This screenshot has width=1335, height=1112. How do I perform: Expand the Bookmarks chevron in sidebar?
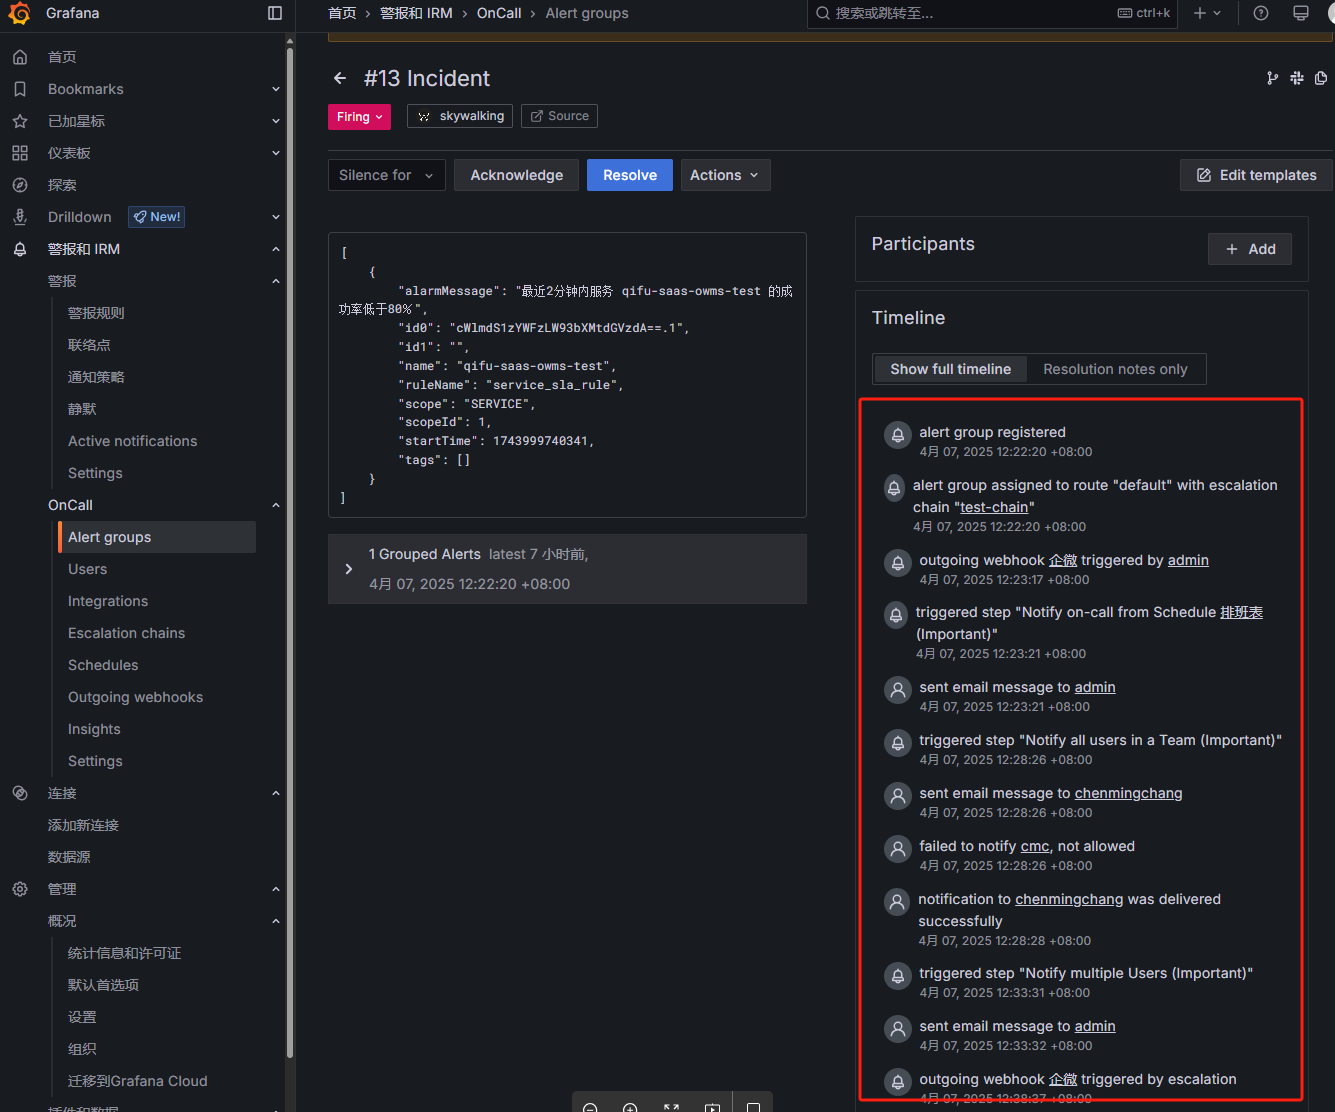(276, 89)
